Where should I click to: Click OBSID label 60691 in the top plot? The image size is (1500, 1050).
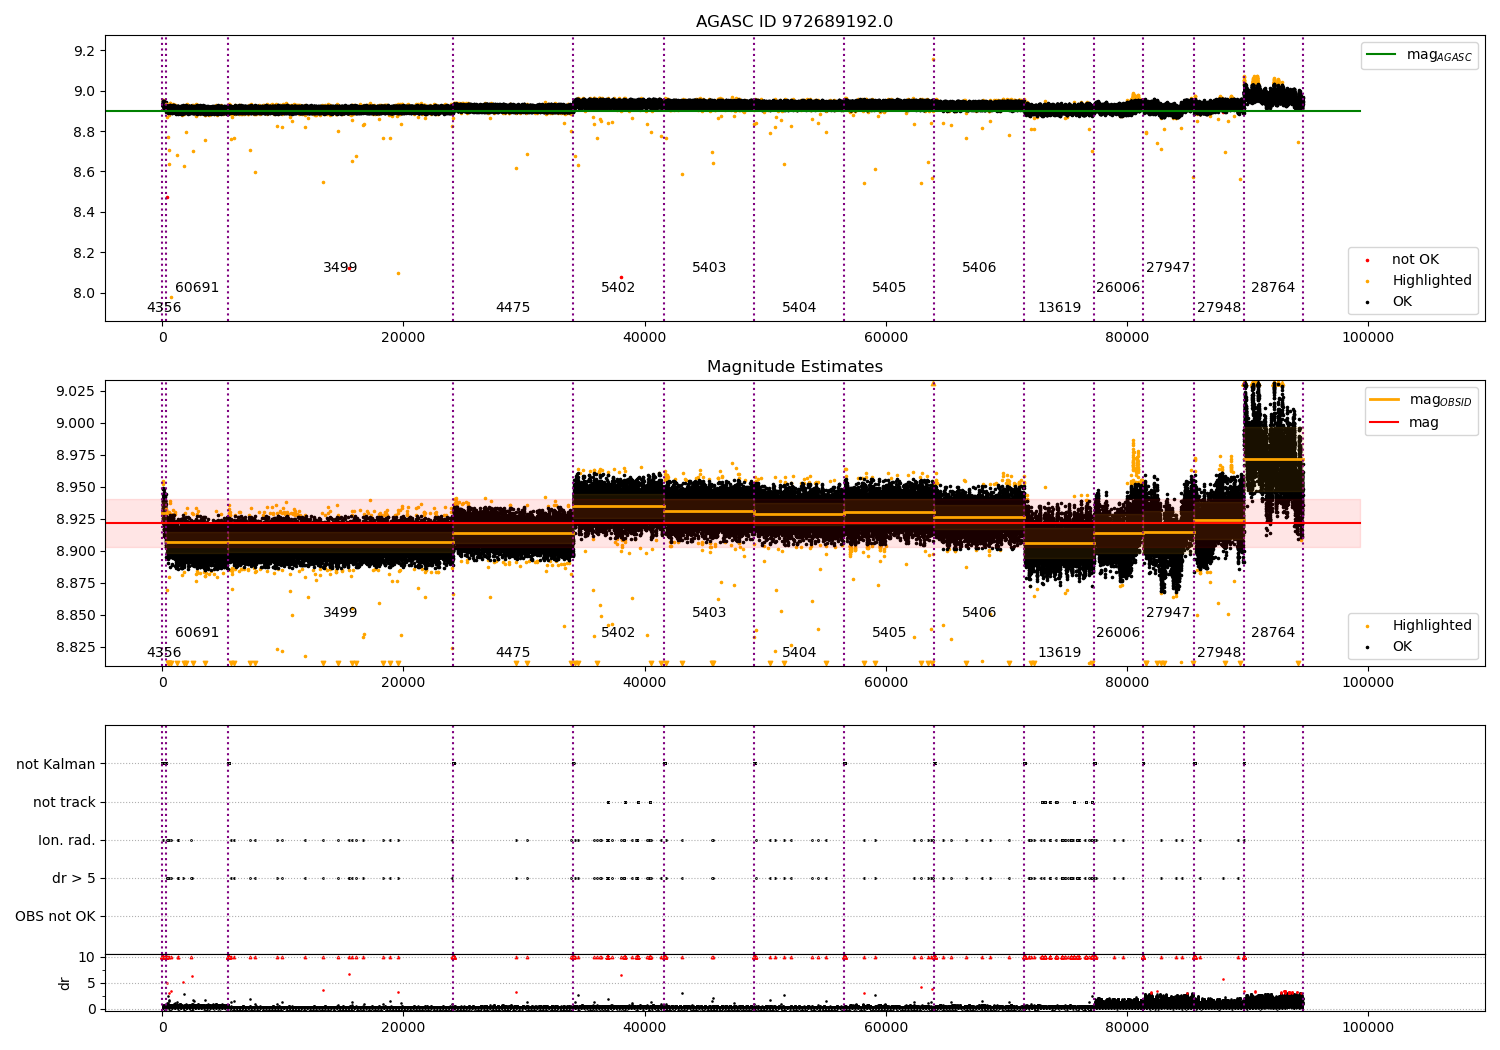[197, 288]
